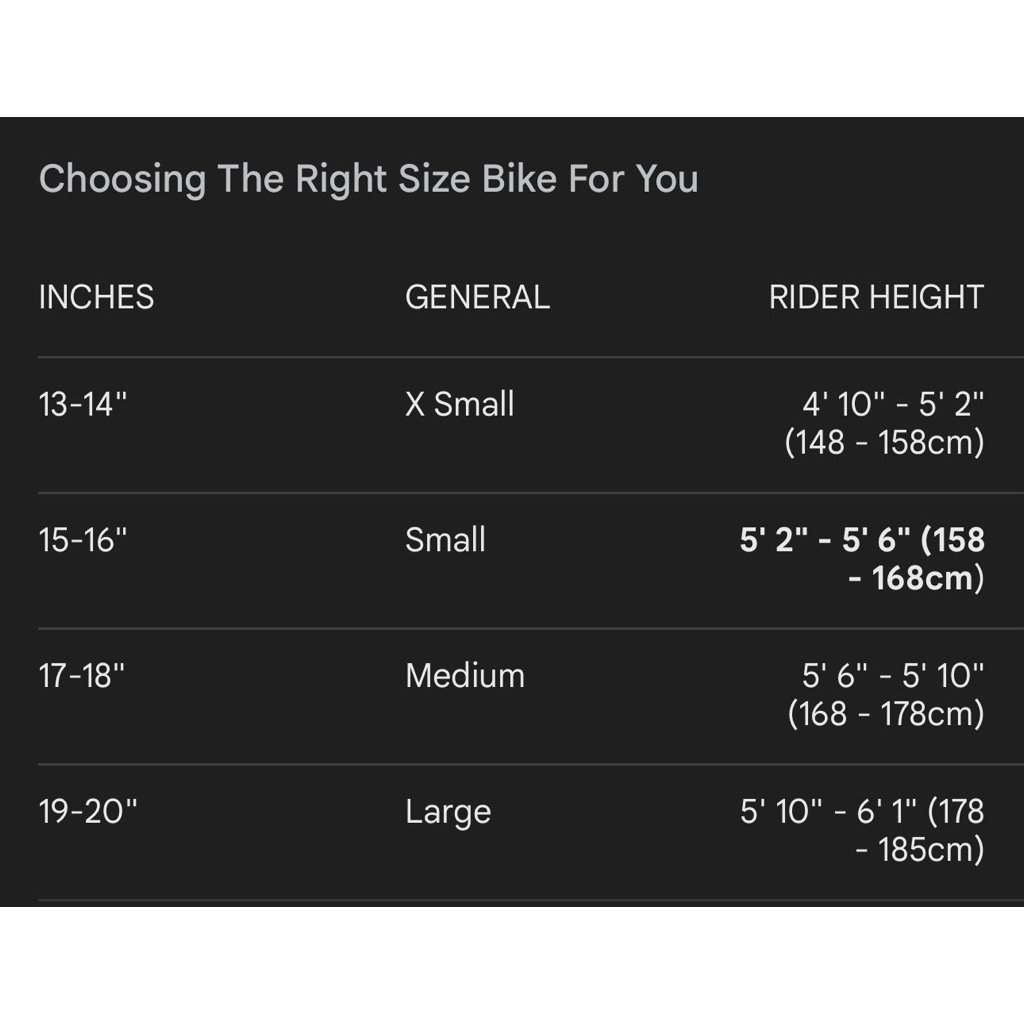This screenshot has width=1024, height=1024.
Task: Choose the 17-18" frame size cell
Action: click(83, 675)
